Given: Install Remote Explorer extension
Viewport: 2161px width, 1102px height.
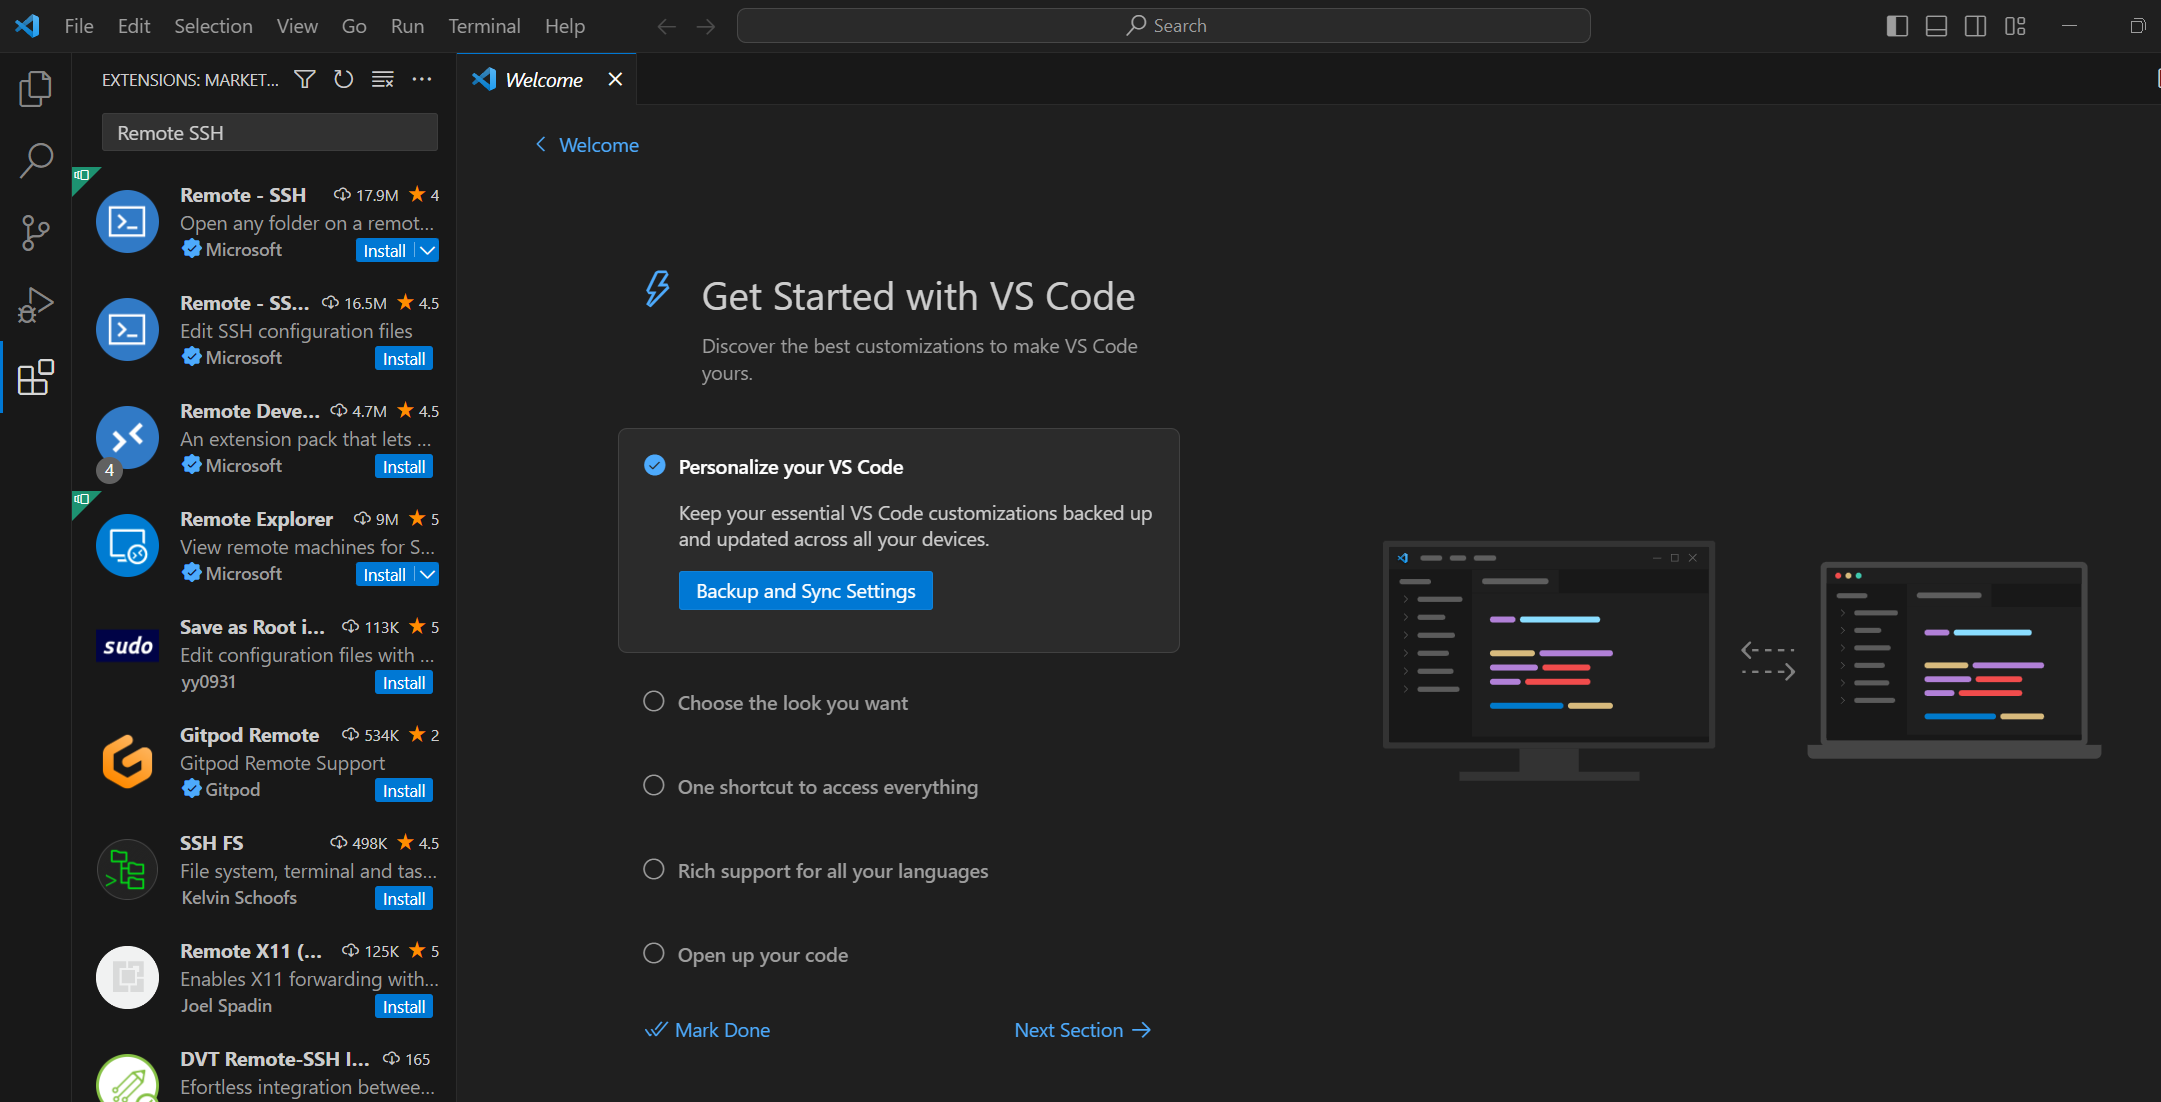Looking at the screenshot, I should pyautogui.click(x=385, y=574).
